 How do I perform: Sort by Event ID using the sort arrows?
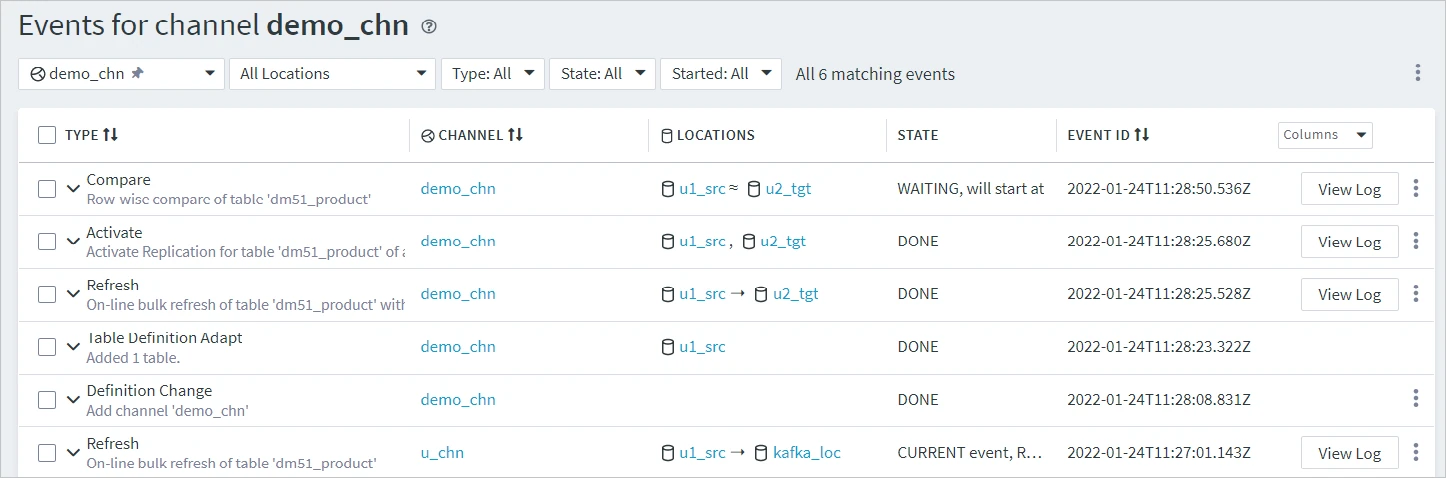tap(1142, 135)
